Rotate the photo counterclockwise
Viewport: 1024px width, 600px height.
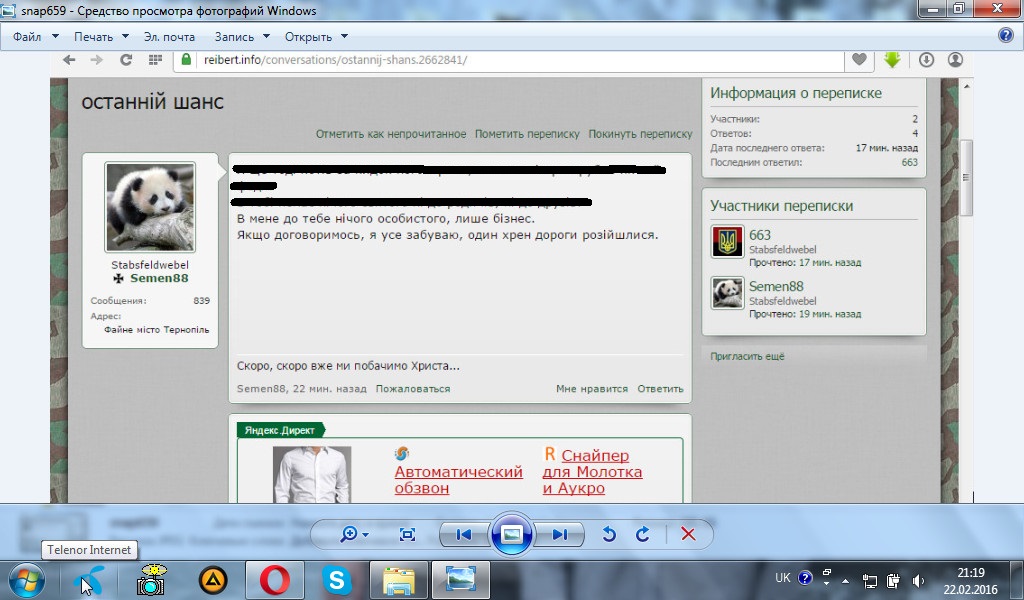(609, 535)
